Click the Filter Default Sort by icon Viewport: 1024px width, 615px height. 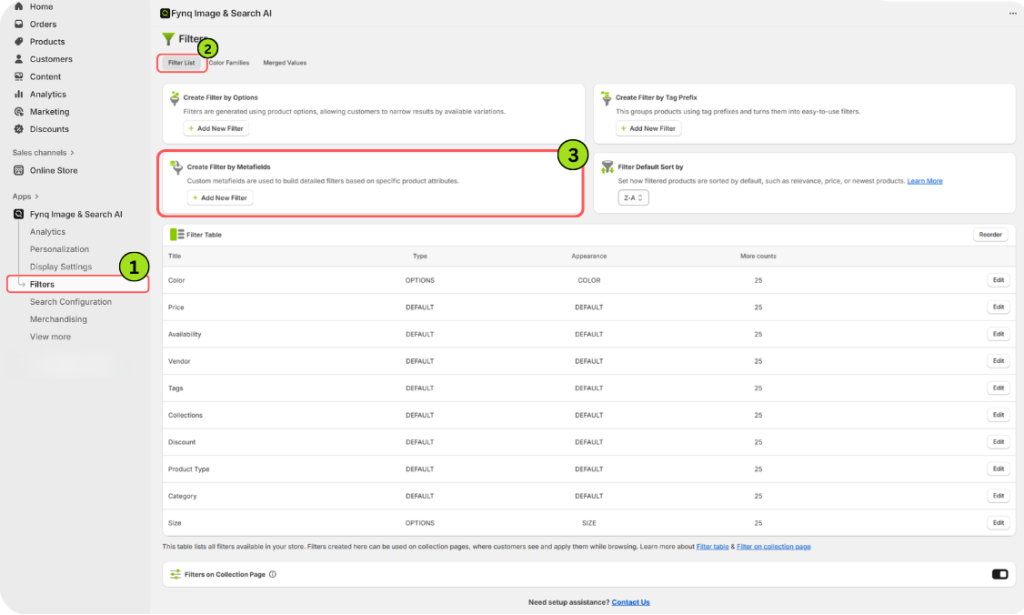point(607,168)
